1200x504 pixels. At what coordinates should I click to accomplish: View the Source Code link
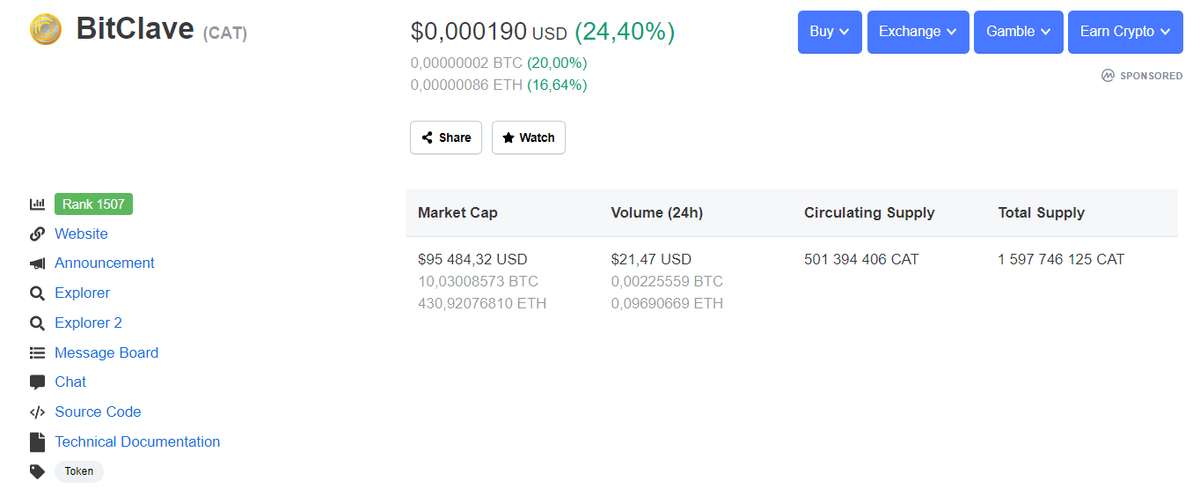(x=98, y=412)
